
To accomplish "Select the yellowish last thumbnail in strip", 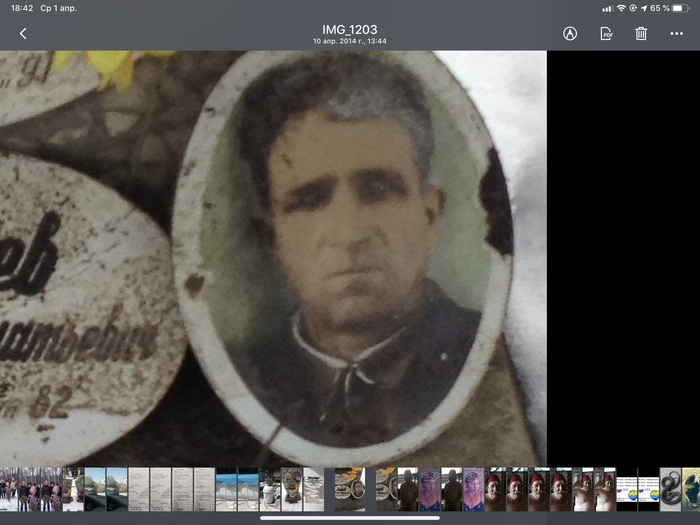I will pyautogui.click(x=691, y=489).
